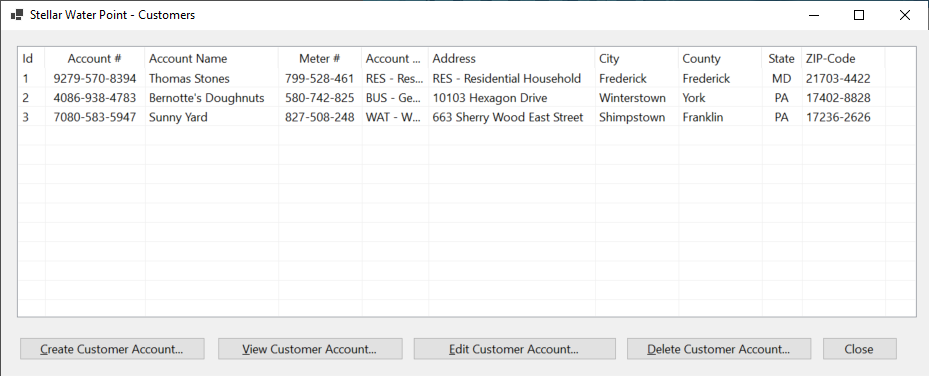Click the 'WAT - W...' account type cell
Viewport: 929px width, 376px height.
pos(394,117)
